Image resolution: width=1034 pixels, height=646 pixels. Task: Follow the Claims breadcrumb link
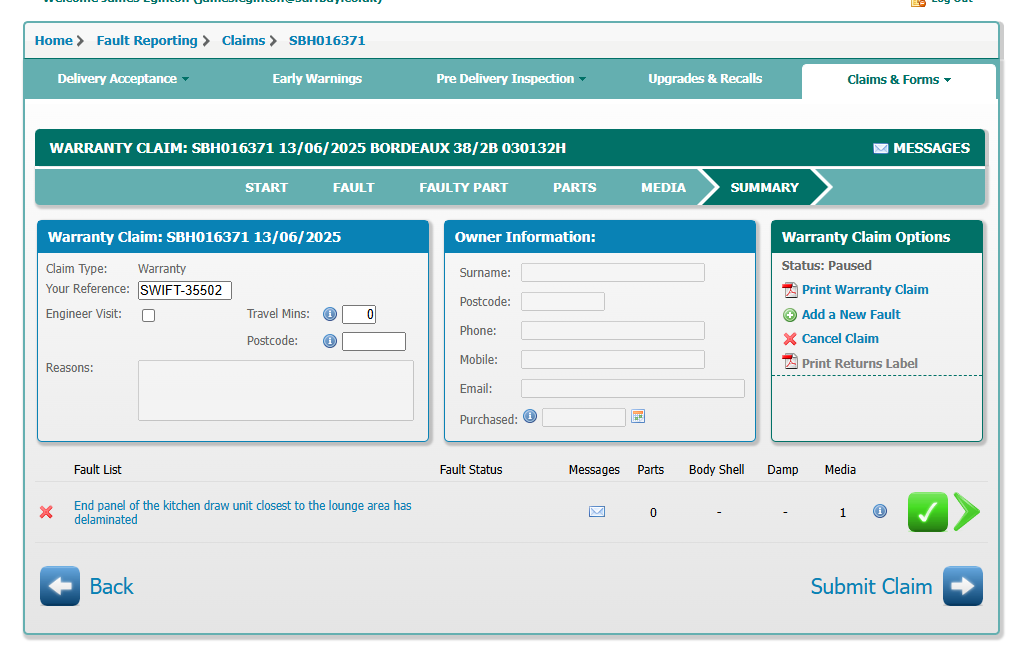[243, 41]
